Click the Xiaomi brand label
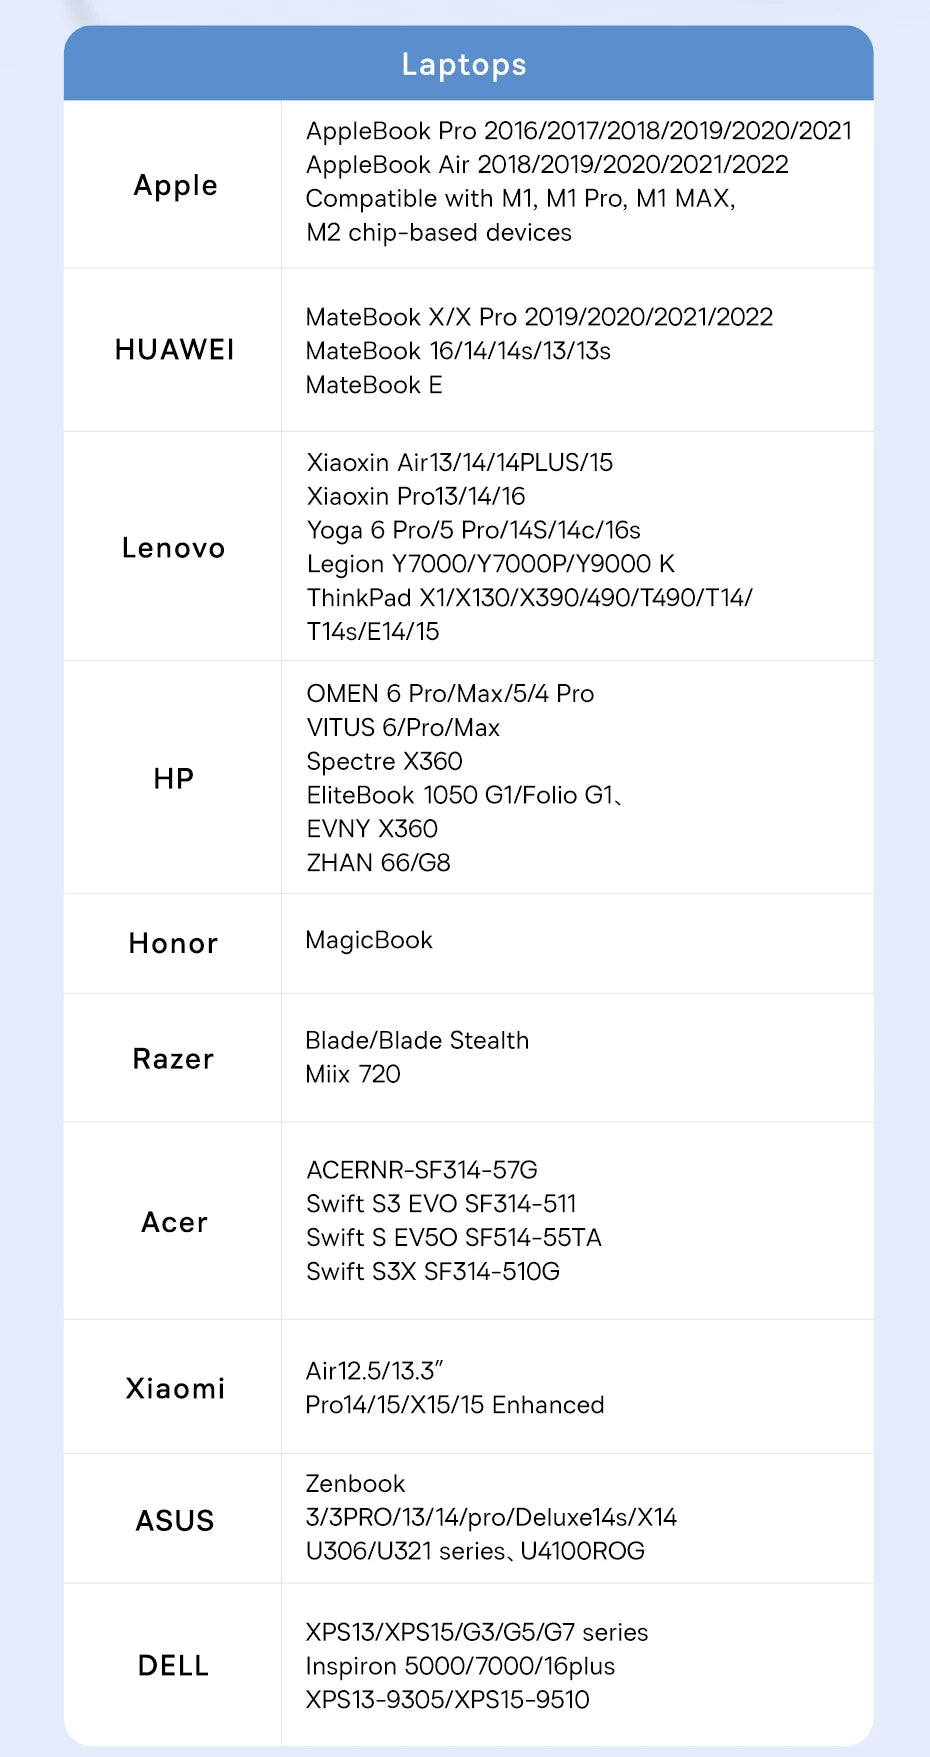 tap(175, 1388)
